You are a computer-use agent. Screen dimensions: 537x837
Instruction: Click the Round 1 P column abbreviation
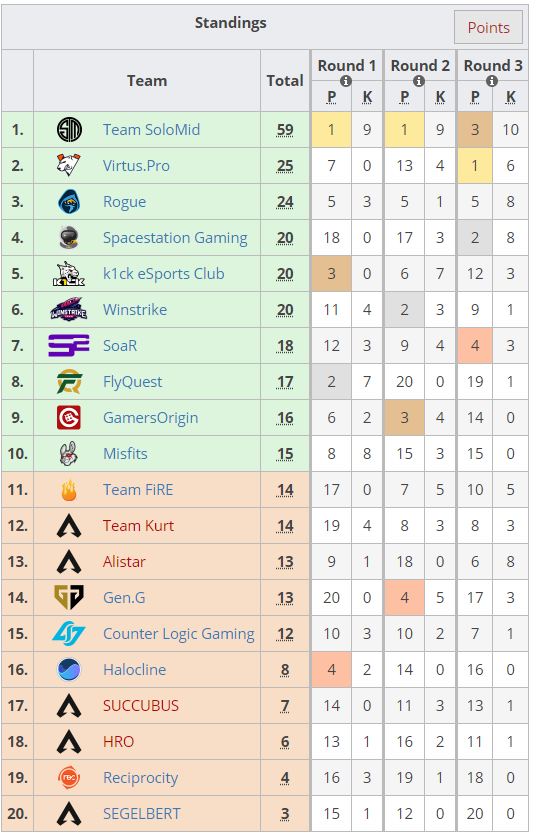pyautogui.click(x=331, y=97)
